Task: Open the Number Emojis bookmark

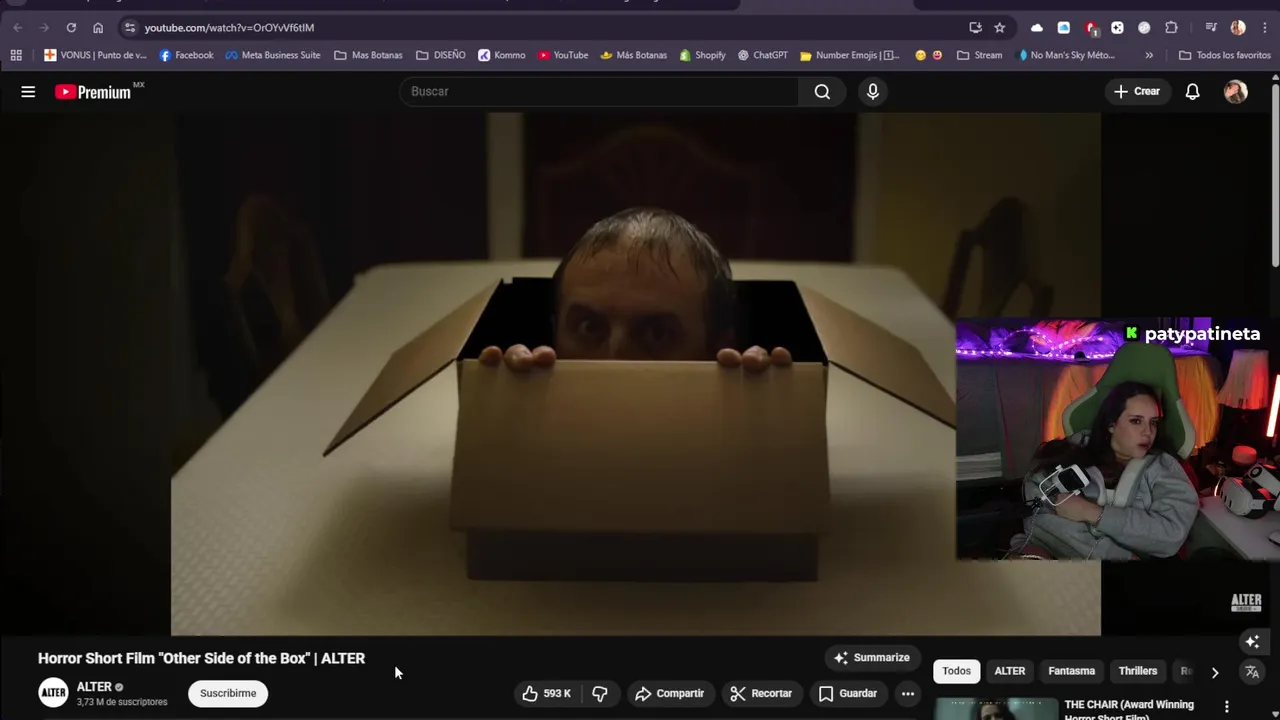Action: [x=850, y=55]
